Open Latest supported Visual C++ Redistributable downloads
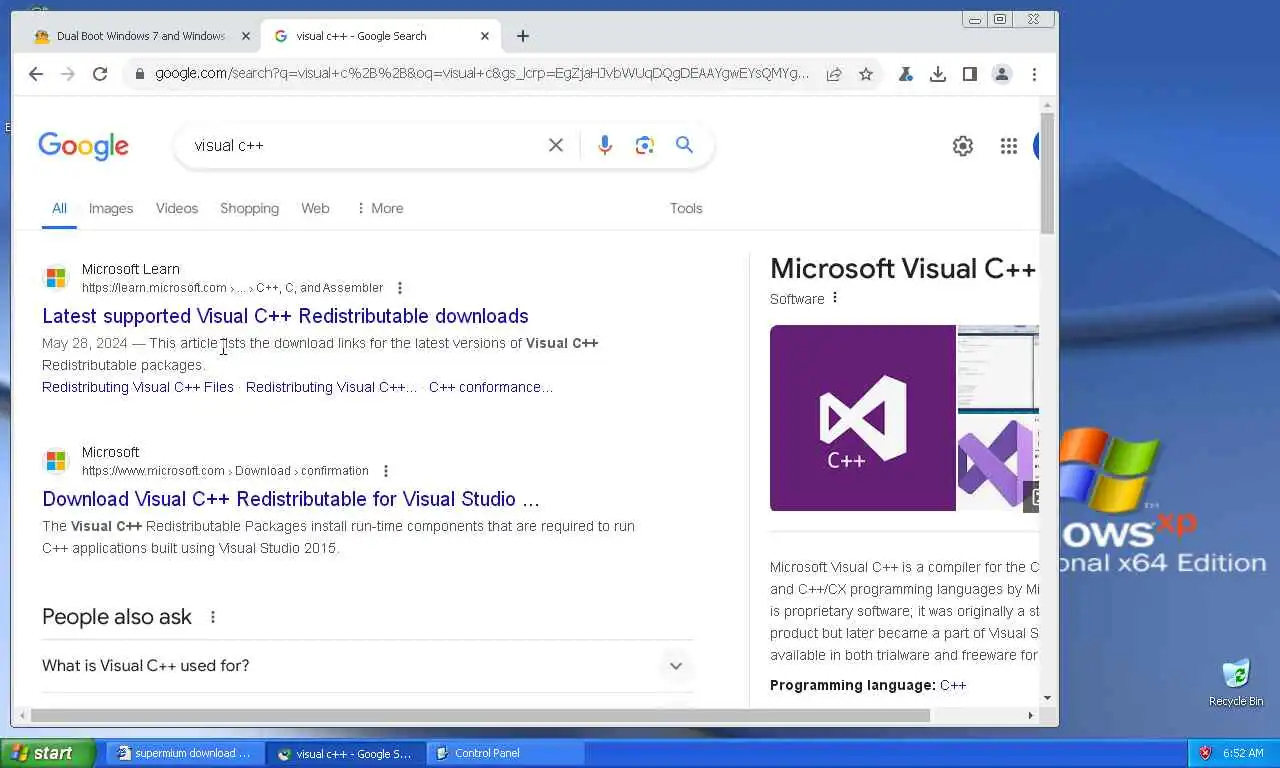The image size is (1280, 768). pyautogui.click(x=285, y=316)
